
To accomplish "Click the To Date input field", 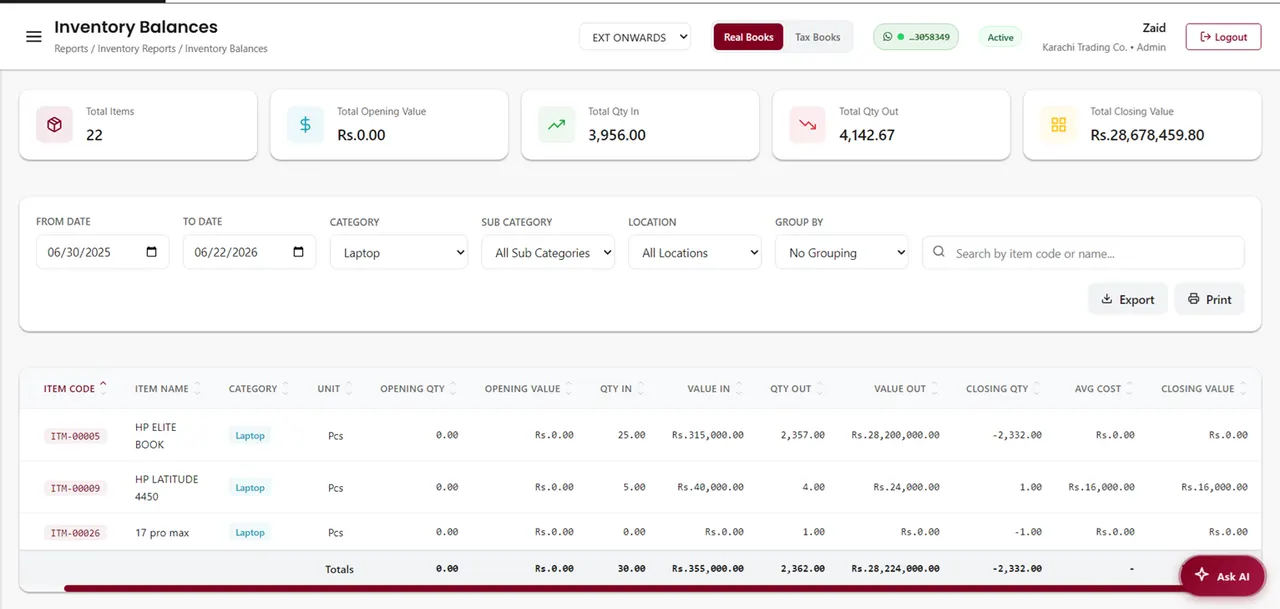I will point(249,252).
